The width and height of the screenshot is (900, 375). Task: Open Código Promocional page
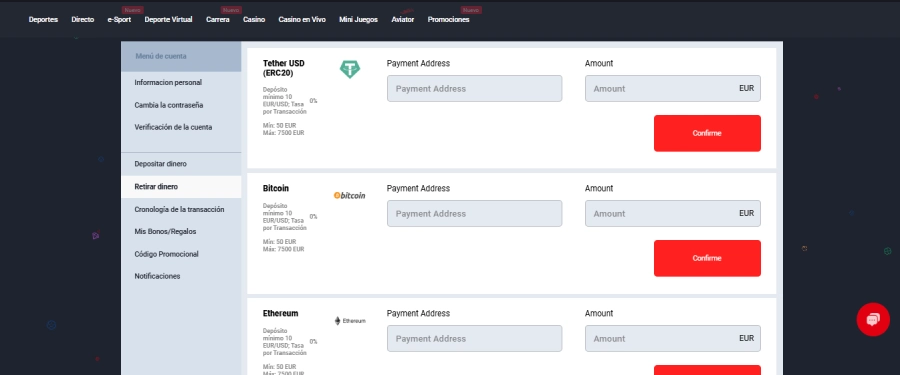181,254
